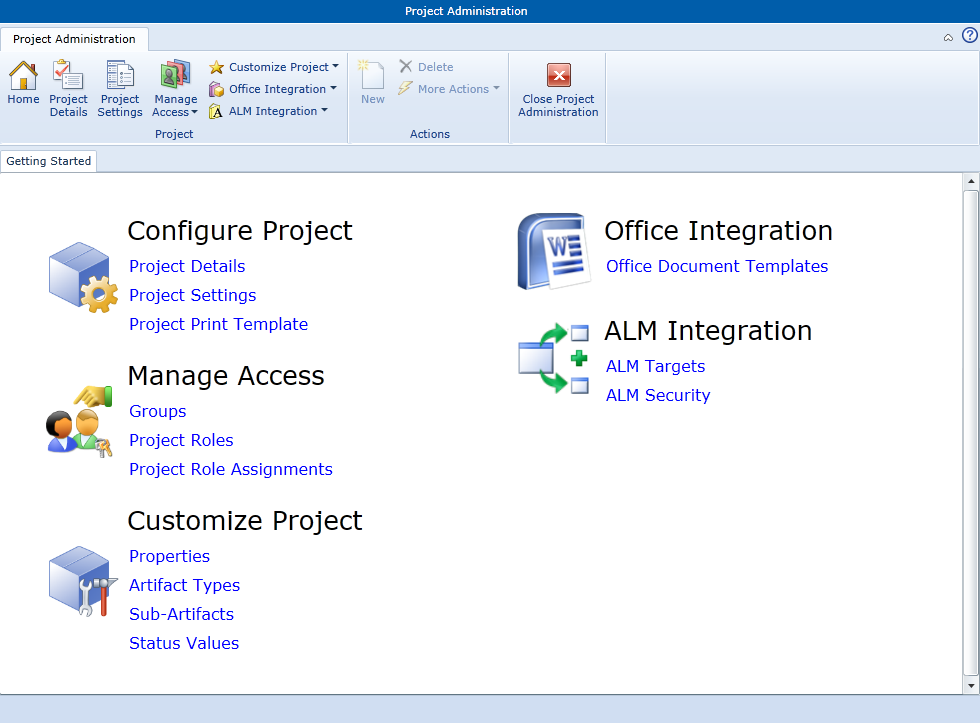
Task: Expand the Customize Project dropdown
Action: click(x=274, y=67)
